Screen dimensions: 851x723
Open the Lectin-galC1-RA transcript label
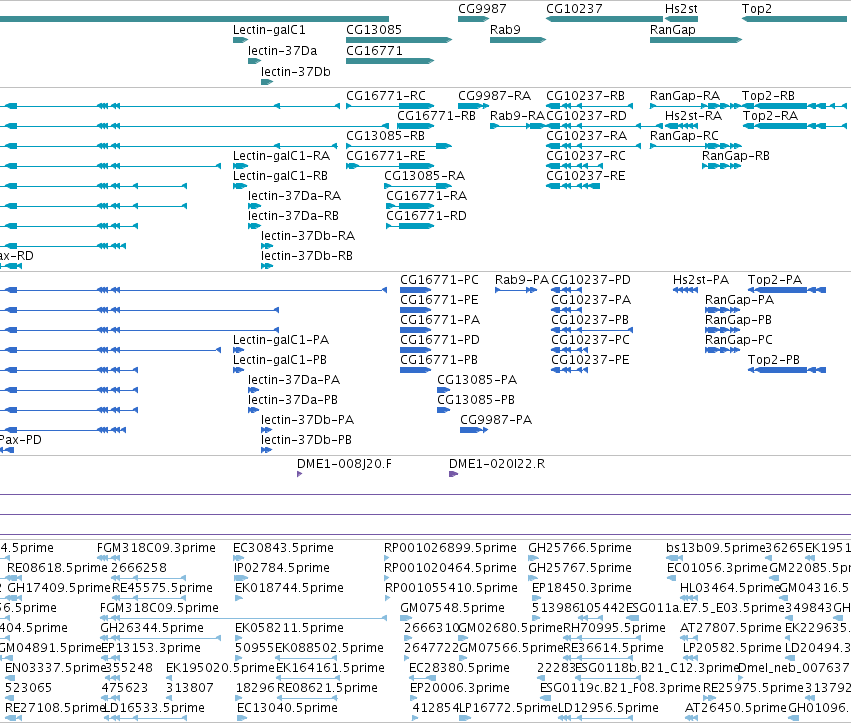(x=281, y=156)
